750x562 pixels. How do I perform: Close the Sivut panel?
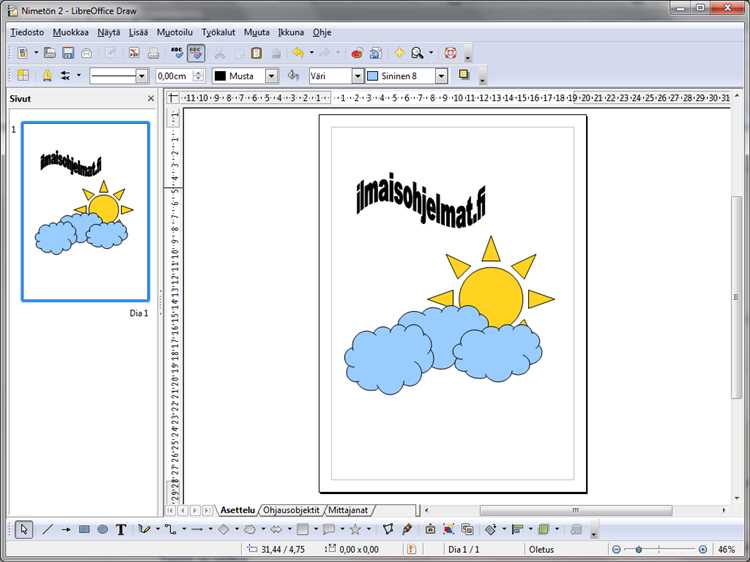[151, 99]
